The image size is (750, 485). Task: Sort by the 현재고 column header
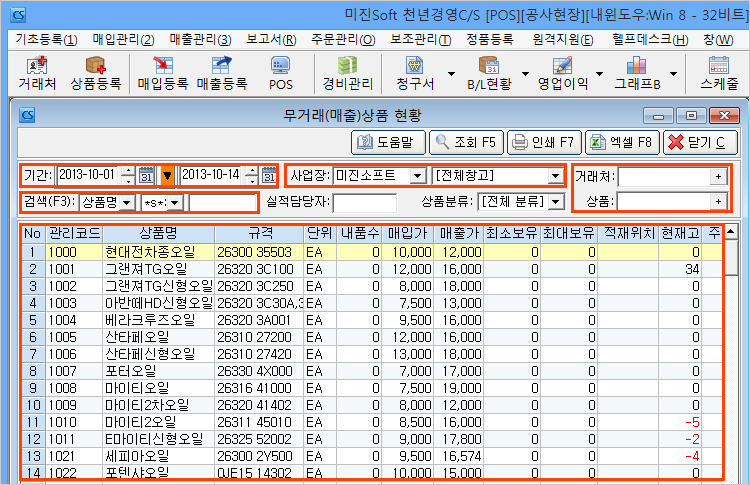pos(680,233)
